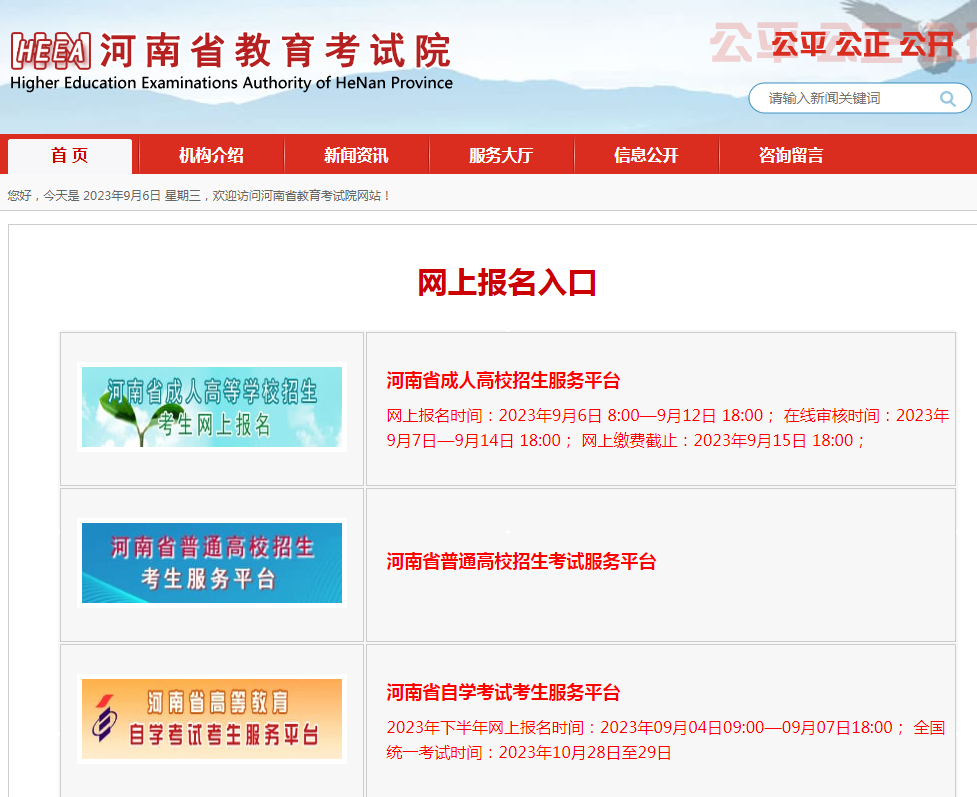Select 新闻资讯 in the navigation bar
977x797 pixels.
pos(357,154)
